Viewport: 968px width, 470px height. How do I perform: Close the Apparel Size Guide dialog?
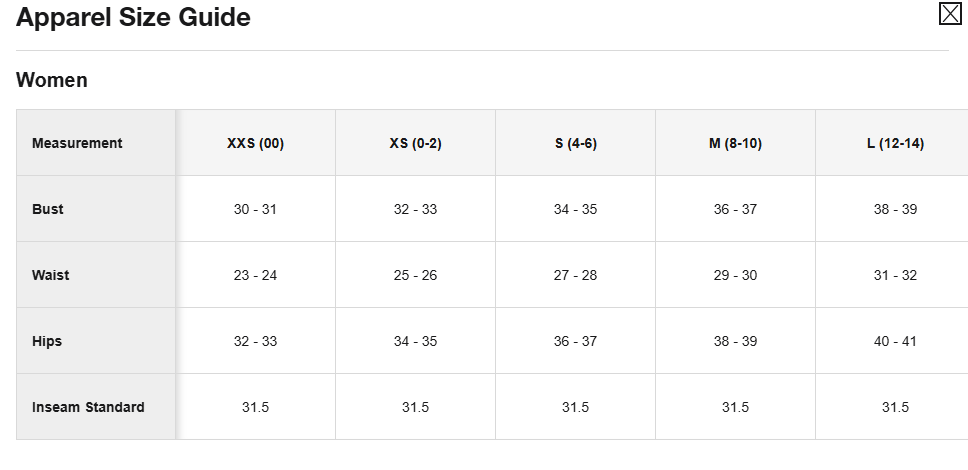(x=949, y=14)
